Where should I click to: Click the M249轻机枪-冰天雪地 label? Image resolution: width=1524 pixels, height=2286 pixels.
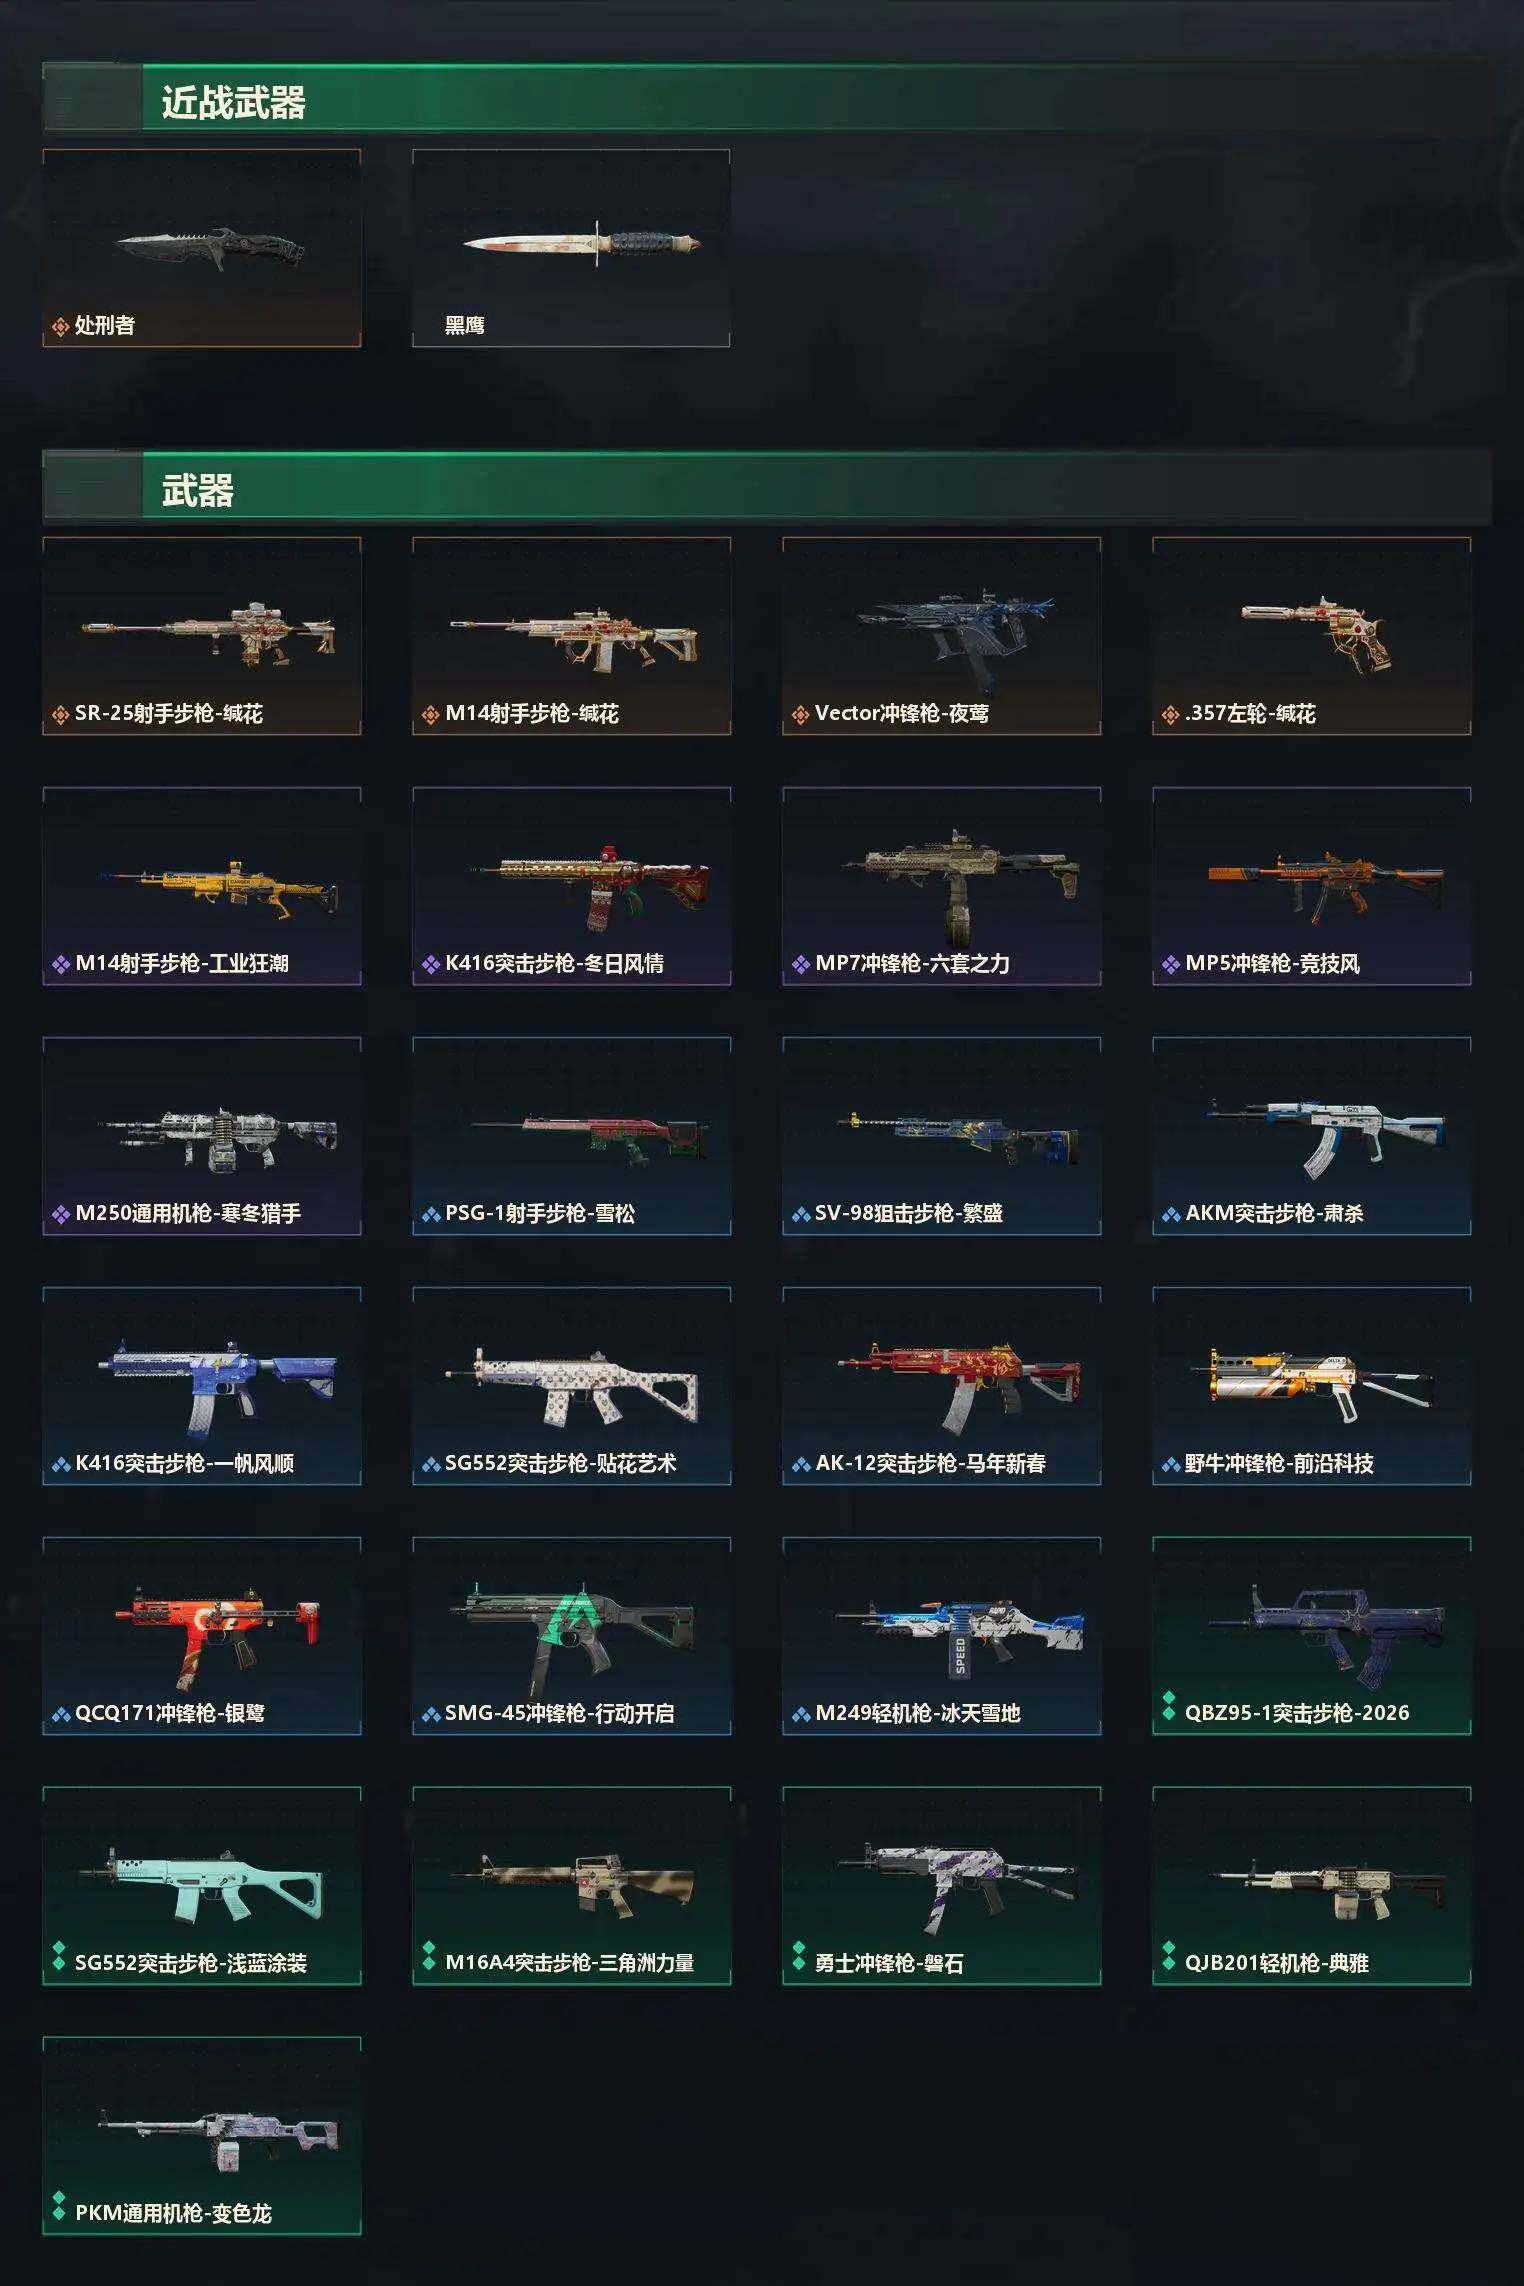(x=917, y=1713)
